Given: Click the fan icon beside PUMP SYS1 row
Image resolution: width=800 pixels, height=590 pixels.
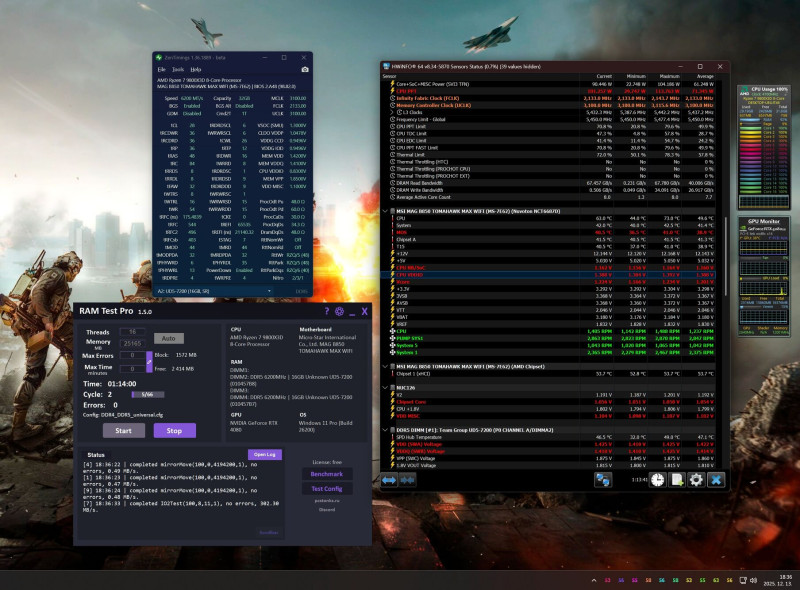Looking at the screenshot, I should pos(392,338).
